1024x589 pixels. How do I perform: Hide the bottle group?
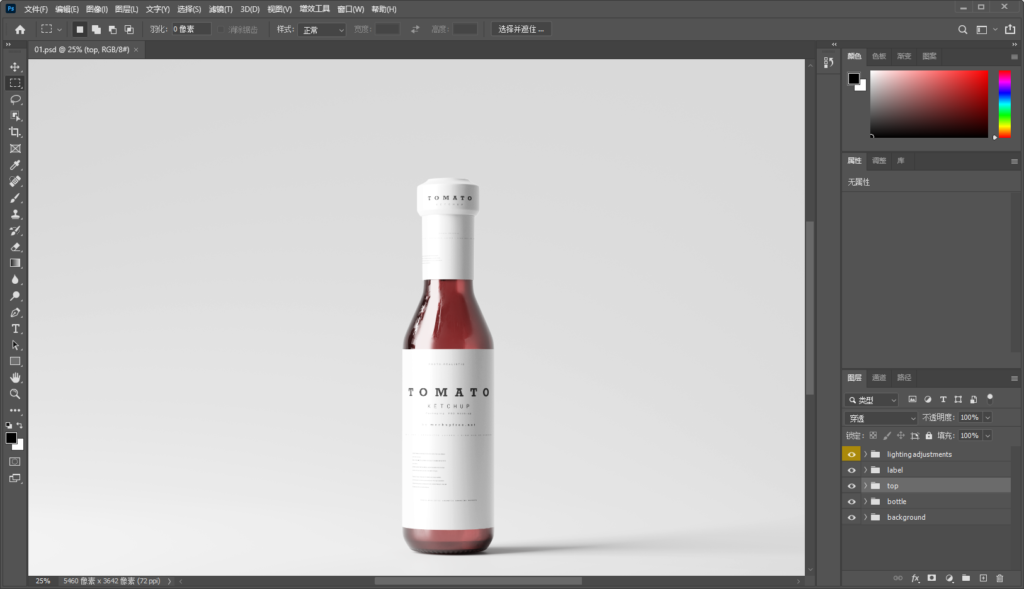852,501
